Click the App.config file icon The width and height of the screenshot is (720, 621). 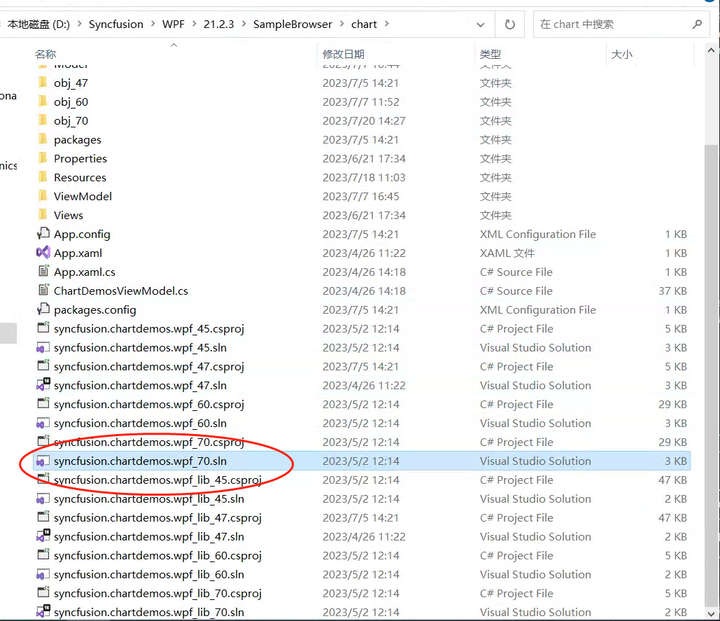43,233
